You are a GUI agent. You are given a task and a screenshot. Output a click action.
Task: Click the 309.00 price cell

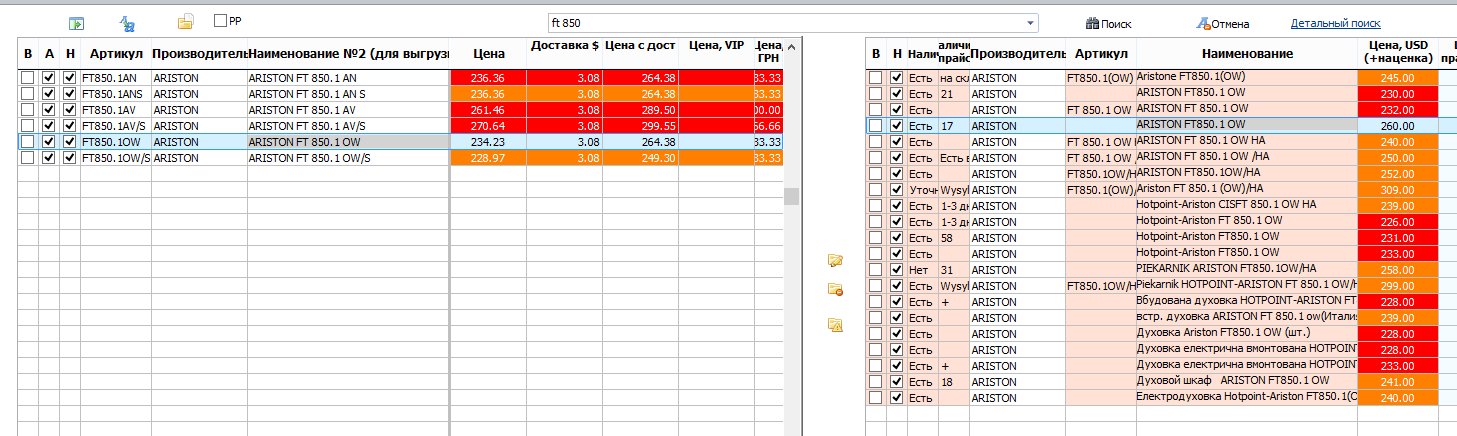point(1397,190)
